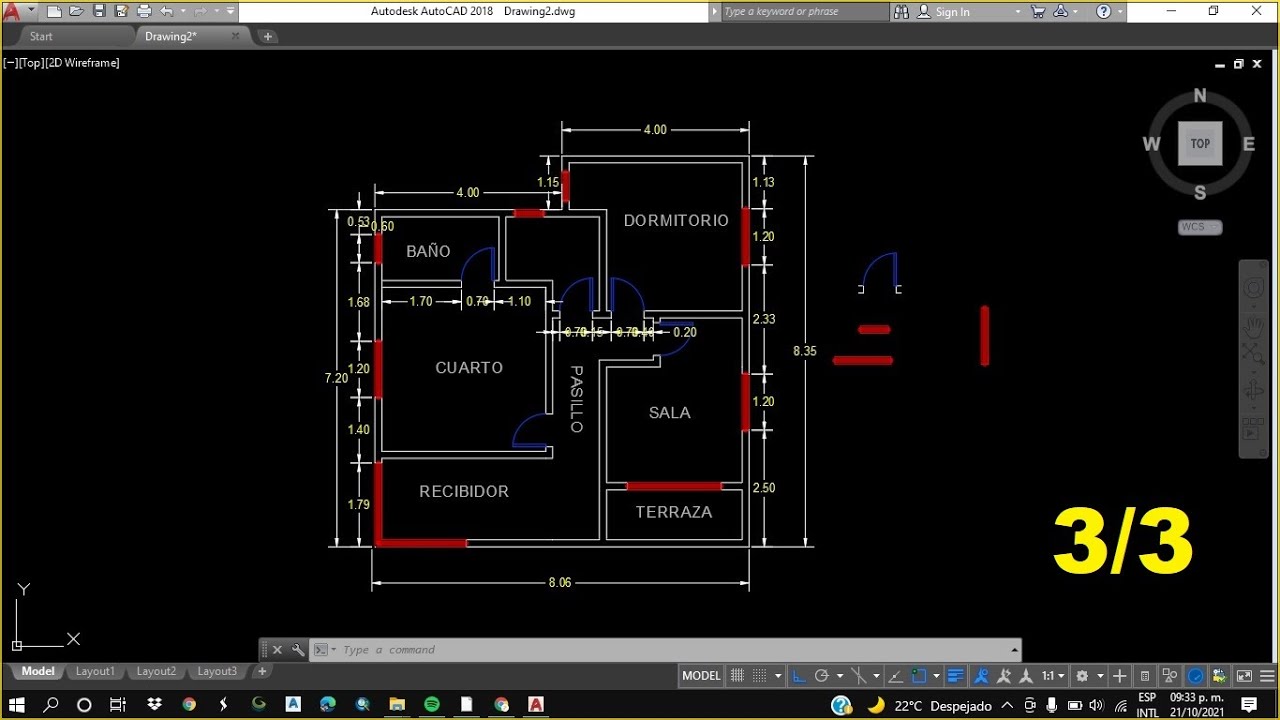Click the TOP face of ViewCube
Image resolution: width=1280 pixels, height=720 pixels.
(x=1200, y=143)
